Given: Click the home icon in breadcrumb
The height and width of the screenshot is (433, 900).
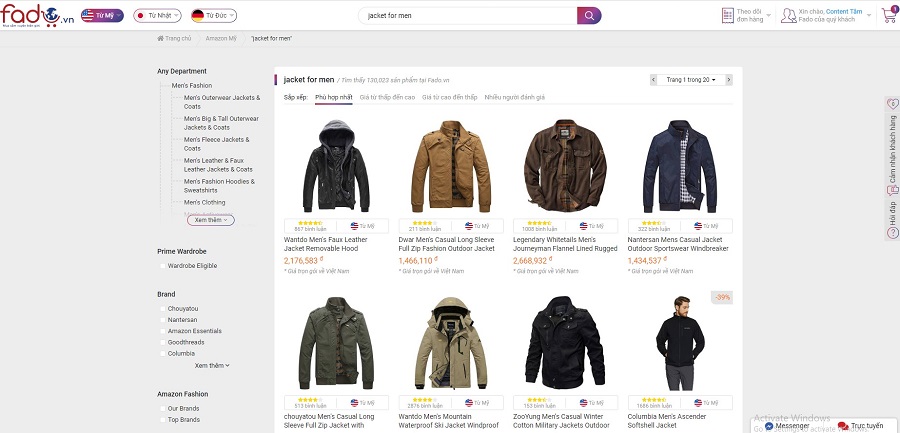Looking at the screenshot, I should (x=161, y=38).
